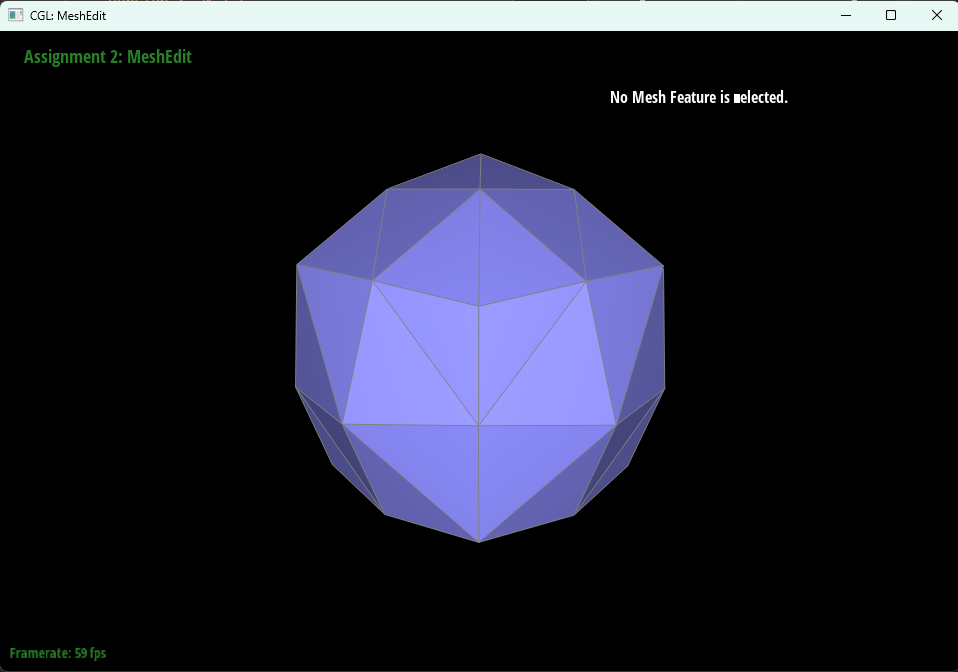Click the "Framerate: 59 fps" indicator
The width and height of the screenshot is (958, 672).
58,653
